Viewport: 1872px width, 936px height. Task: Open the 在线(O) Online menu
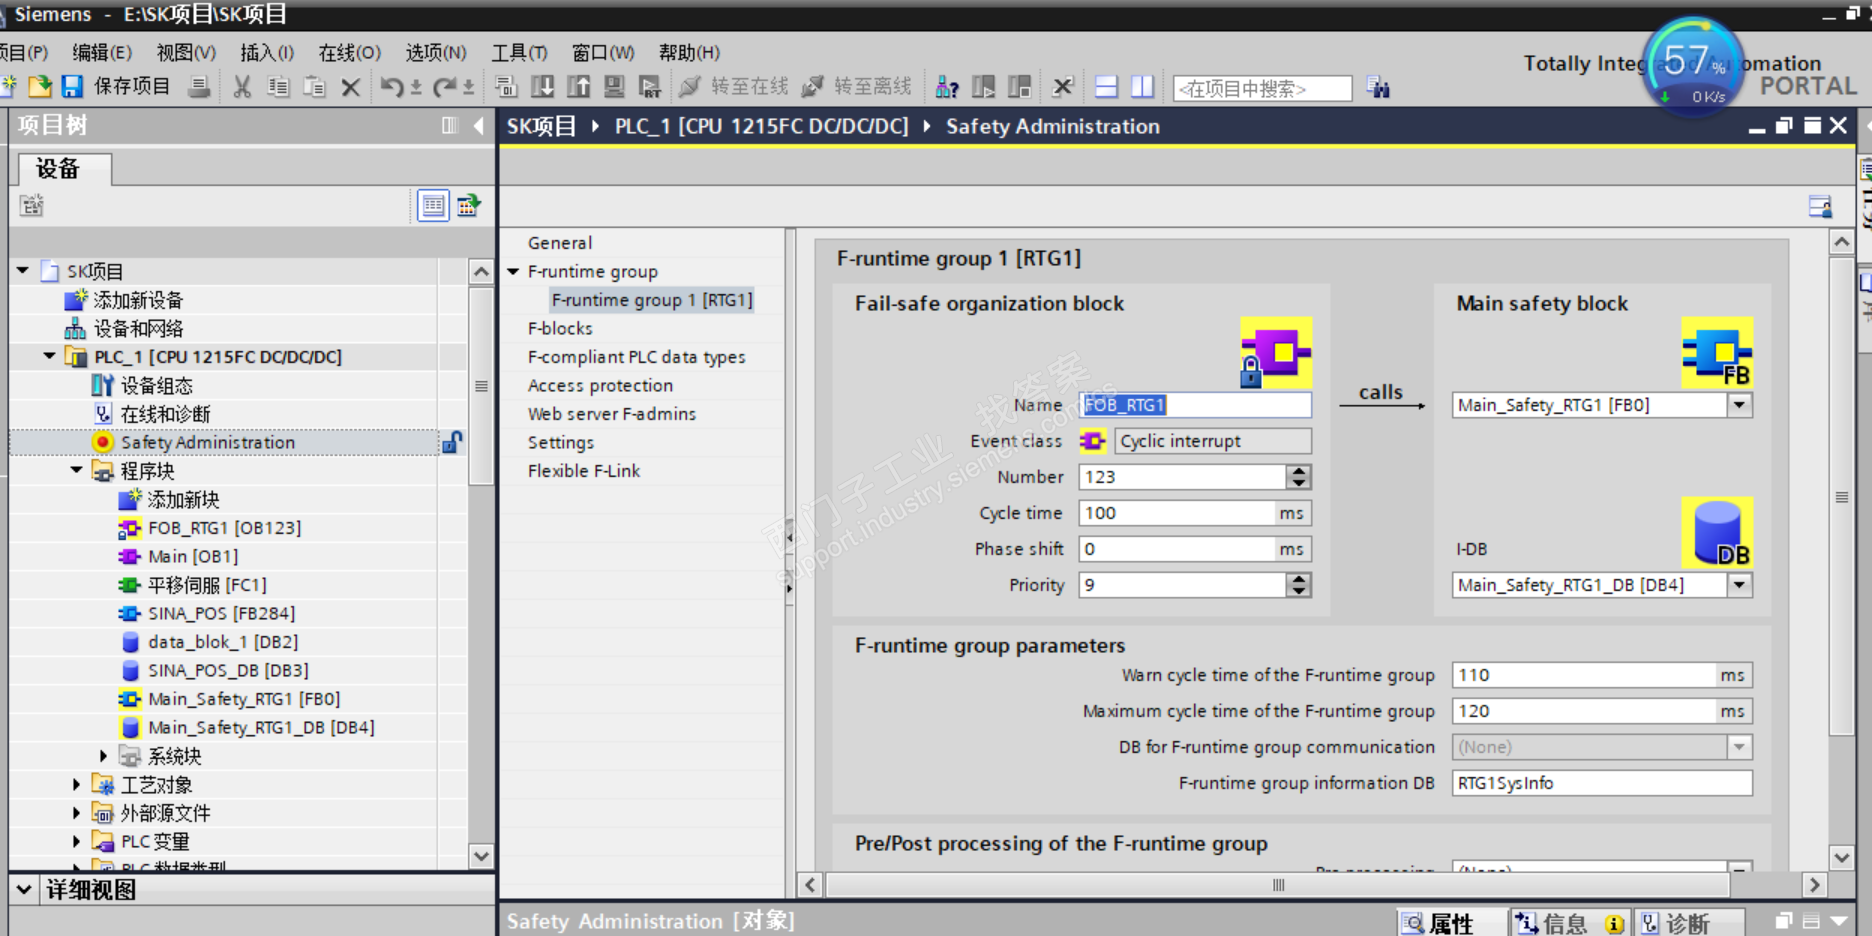(x=350, y=53)
